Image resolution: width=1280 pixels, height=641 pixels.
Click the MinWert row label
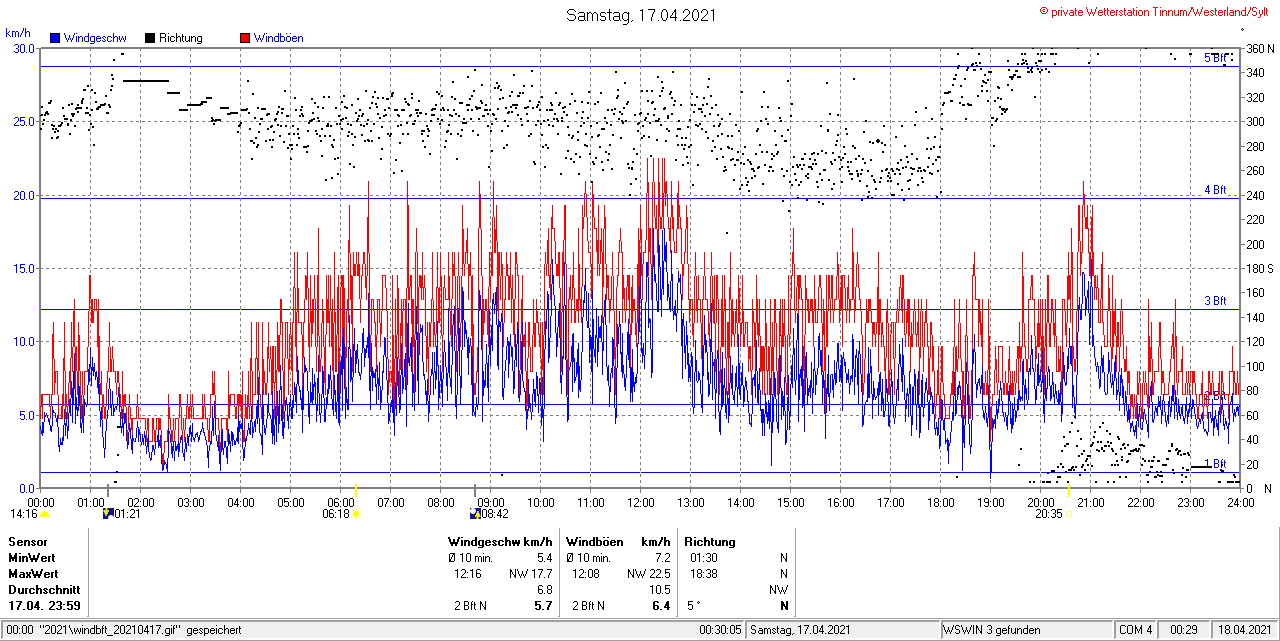[x=32, y=558]
